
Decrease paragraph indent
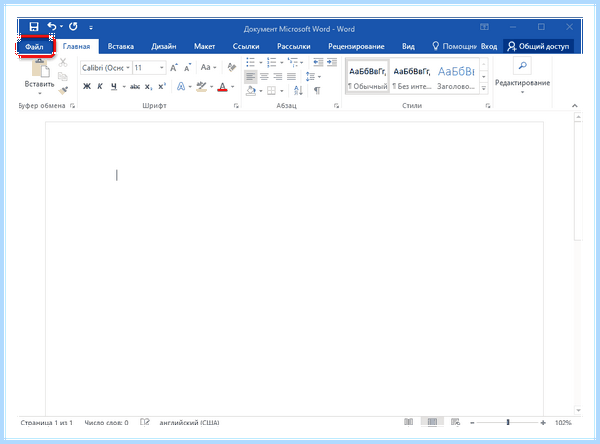[x=318, y=62]
